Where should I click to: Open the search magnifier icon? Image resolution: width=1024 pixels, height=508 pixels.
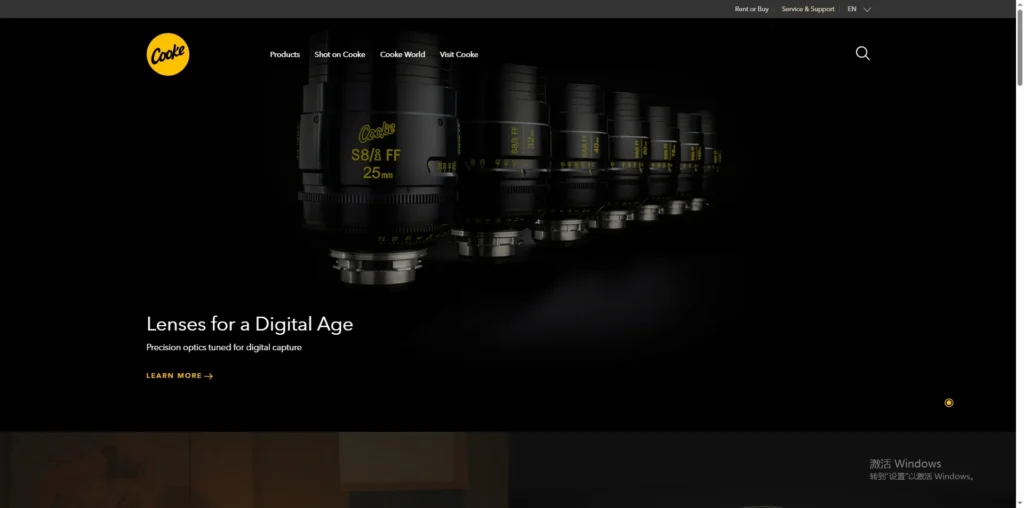pos(862,53)
